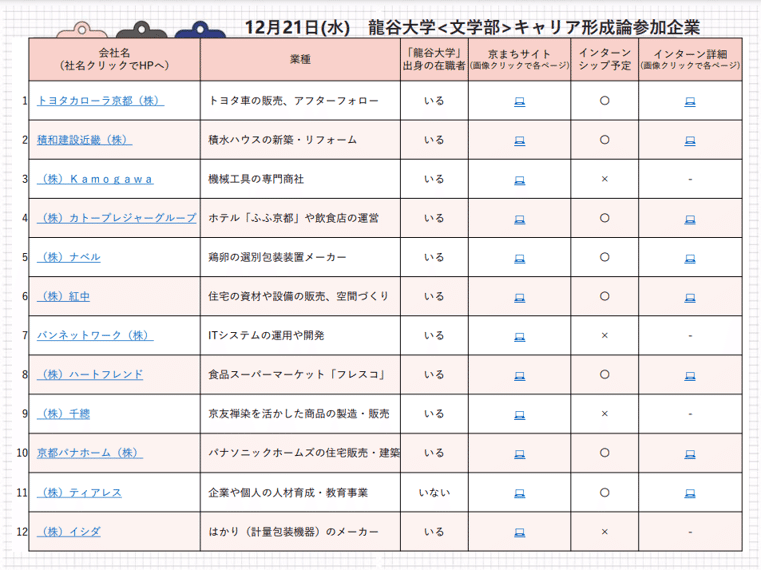Select 京友禅染を活かした商品の製造・販売 cell
This screenshot has width=761, height=570.
click(x=300, y=414)
